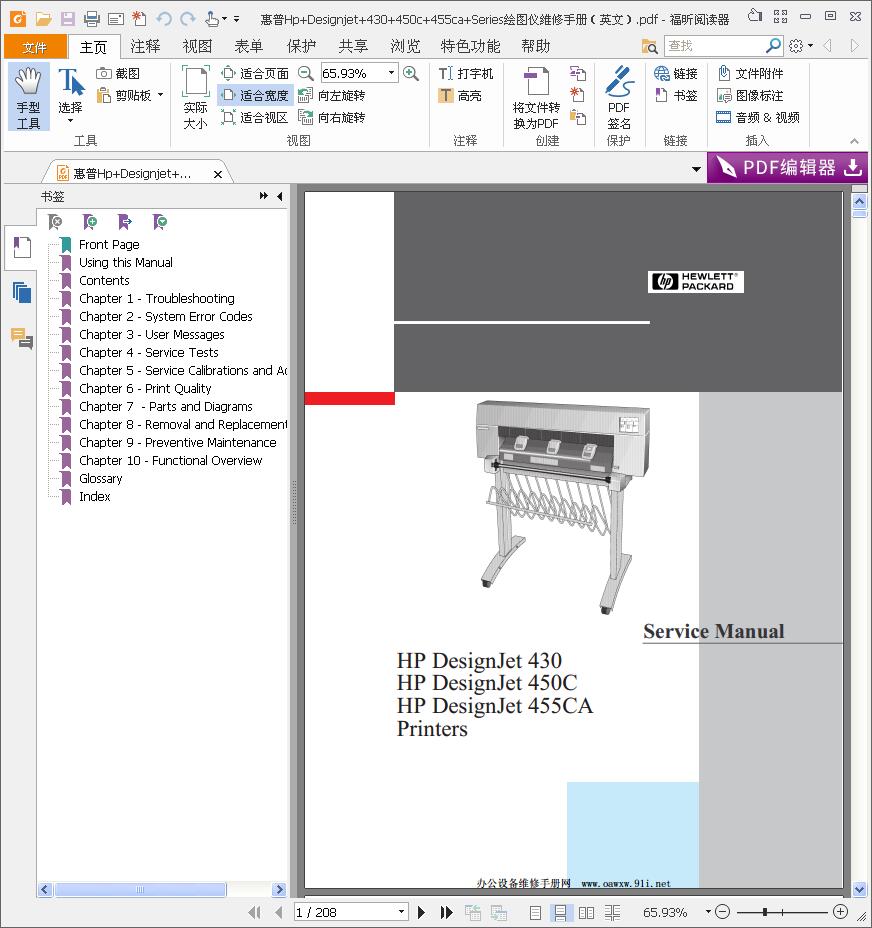This screenshot has width=872, height=928.
Task: Open the Comments panel sidebar icon
Action: (22, 338)
